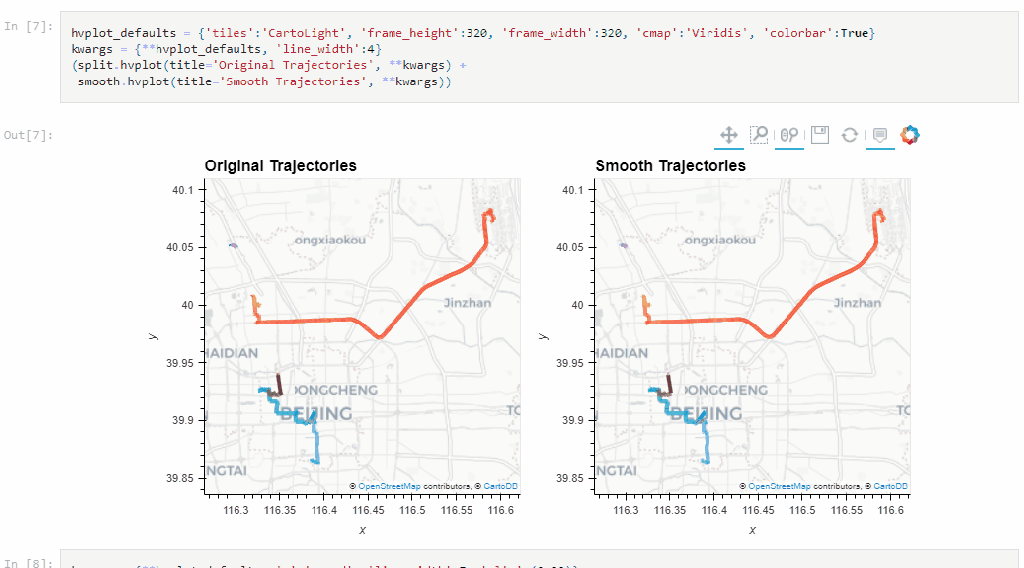Toggle the Wheel Zoom tool
This screenshot has width=1024, height=568.
pos(789,135)
